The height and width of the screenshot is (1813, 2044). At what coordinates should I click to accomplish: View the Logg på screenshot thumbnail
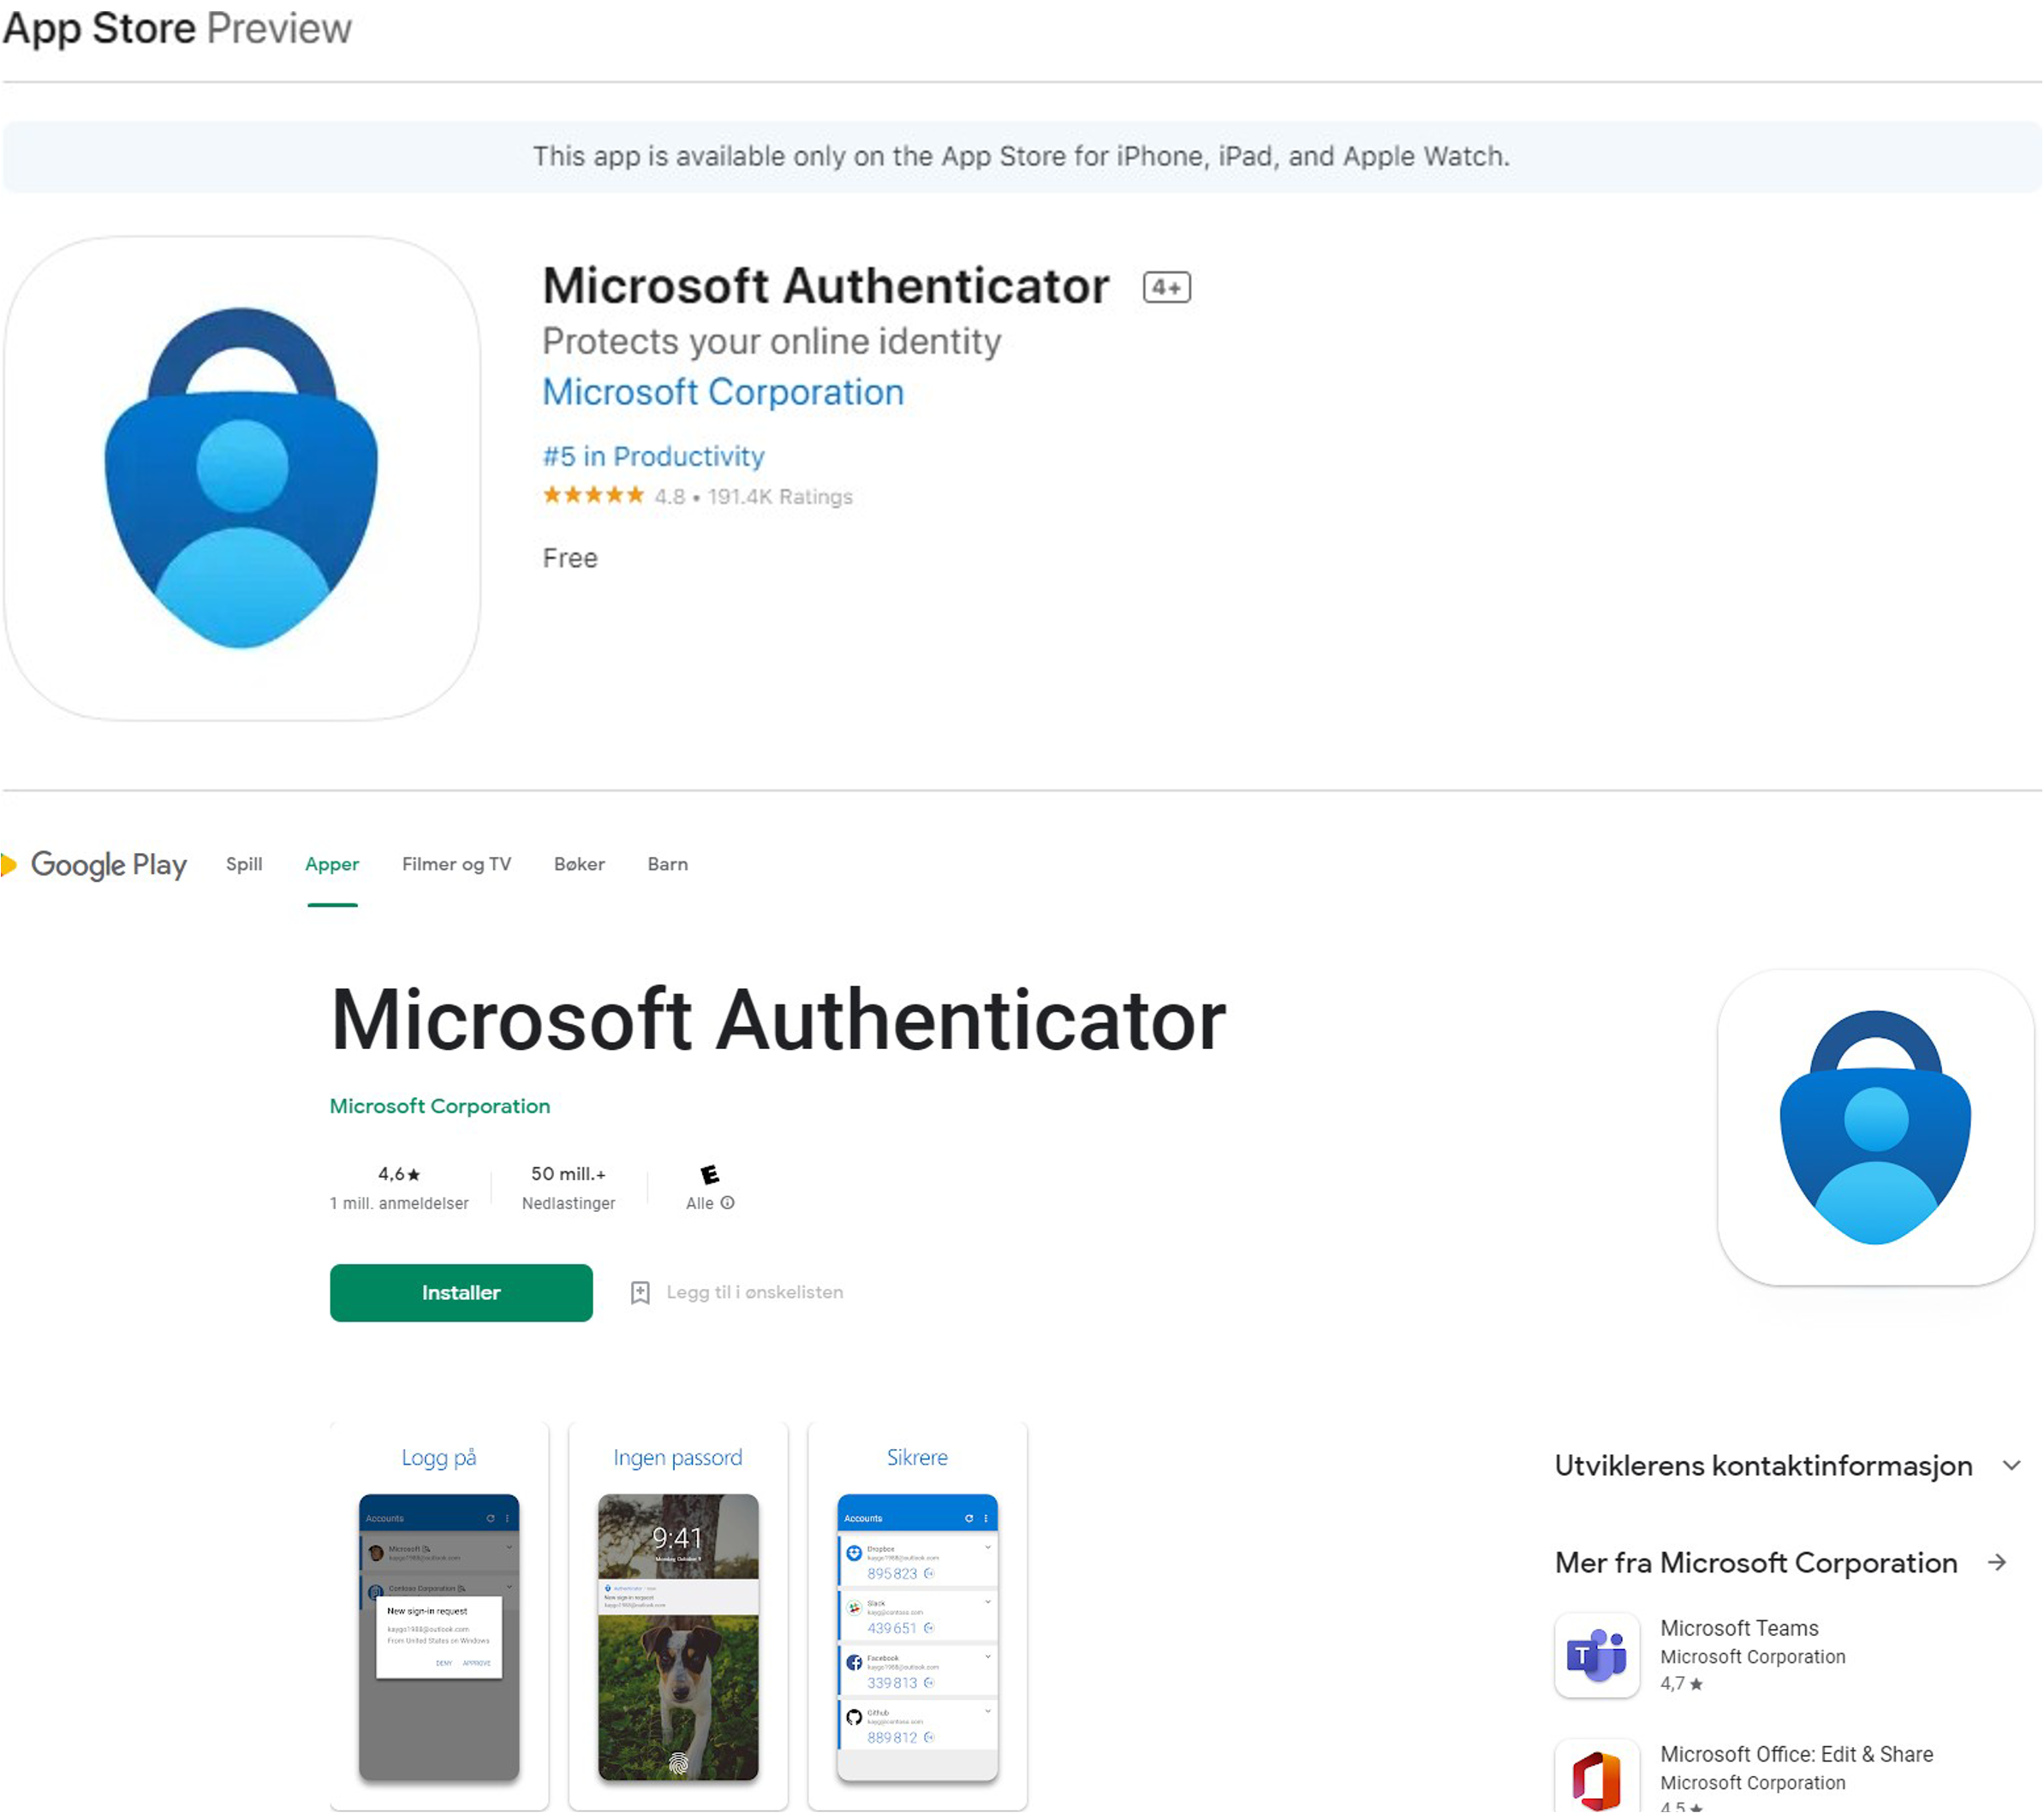coord(439,1615)
